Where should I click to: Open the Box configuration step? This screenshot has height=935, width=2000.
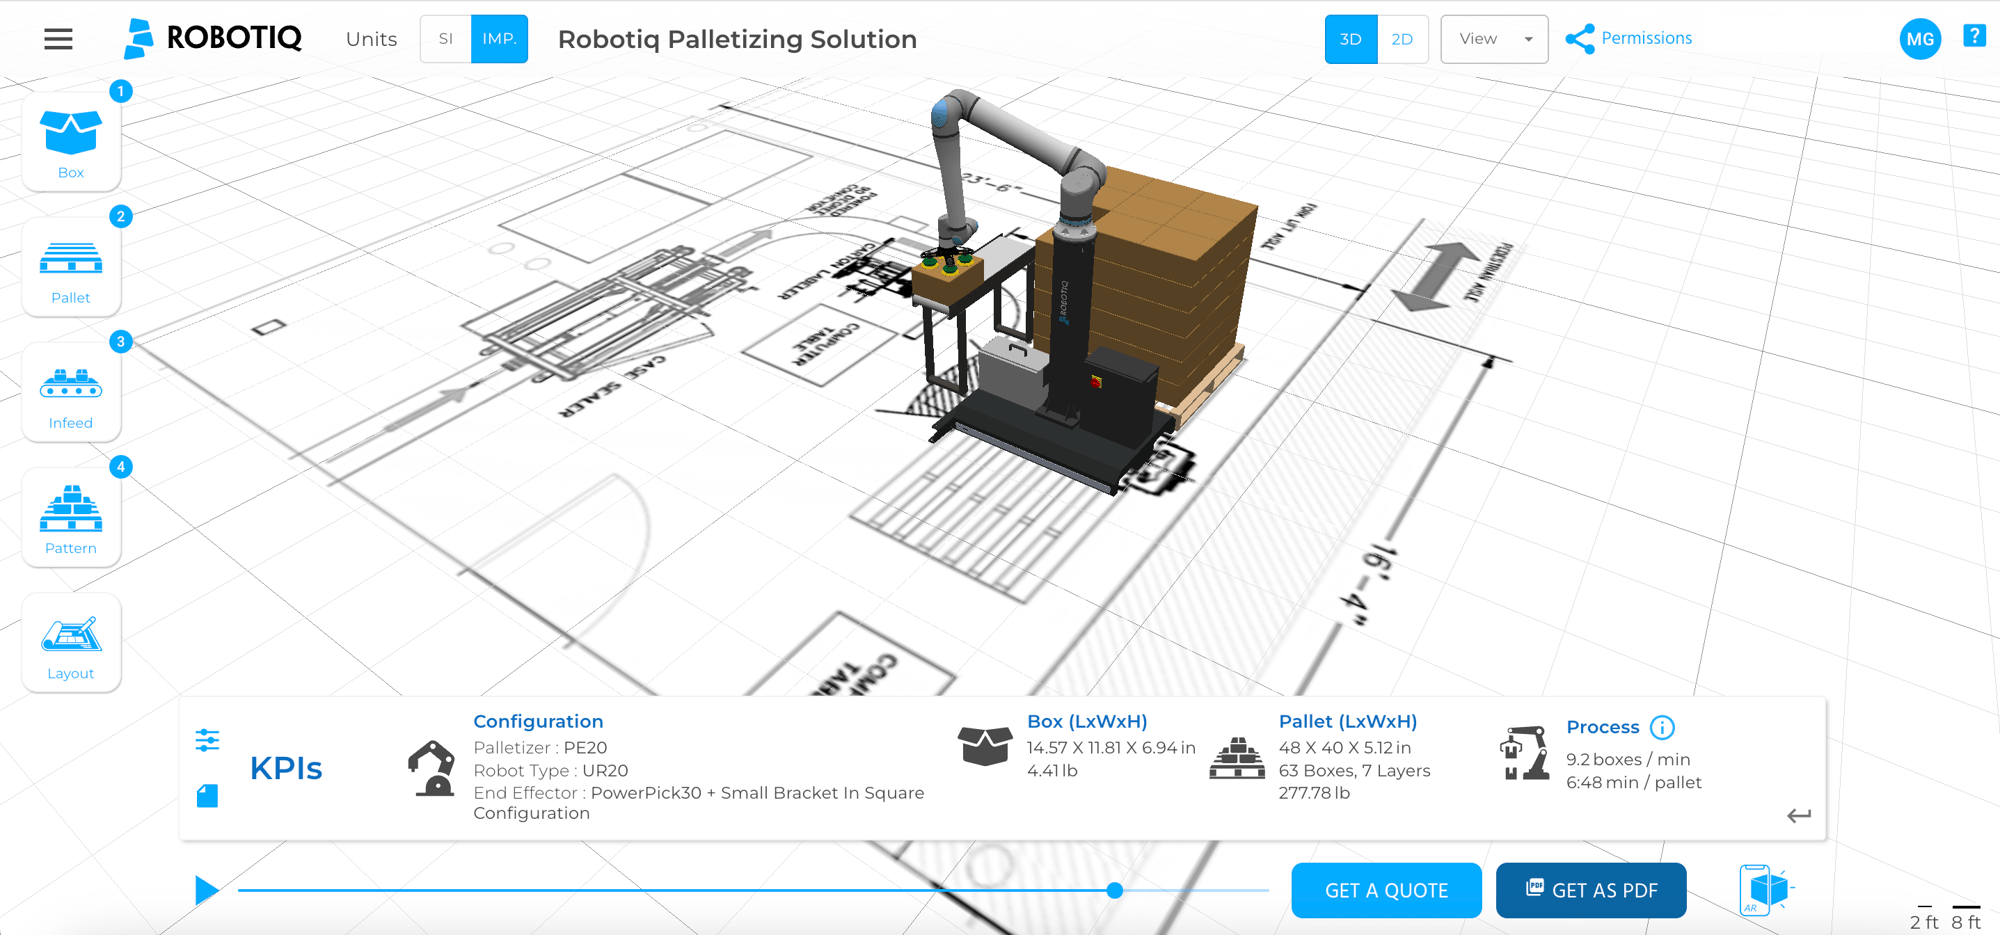coord(71,142)
